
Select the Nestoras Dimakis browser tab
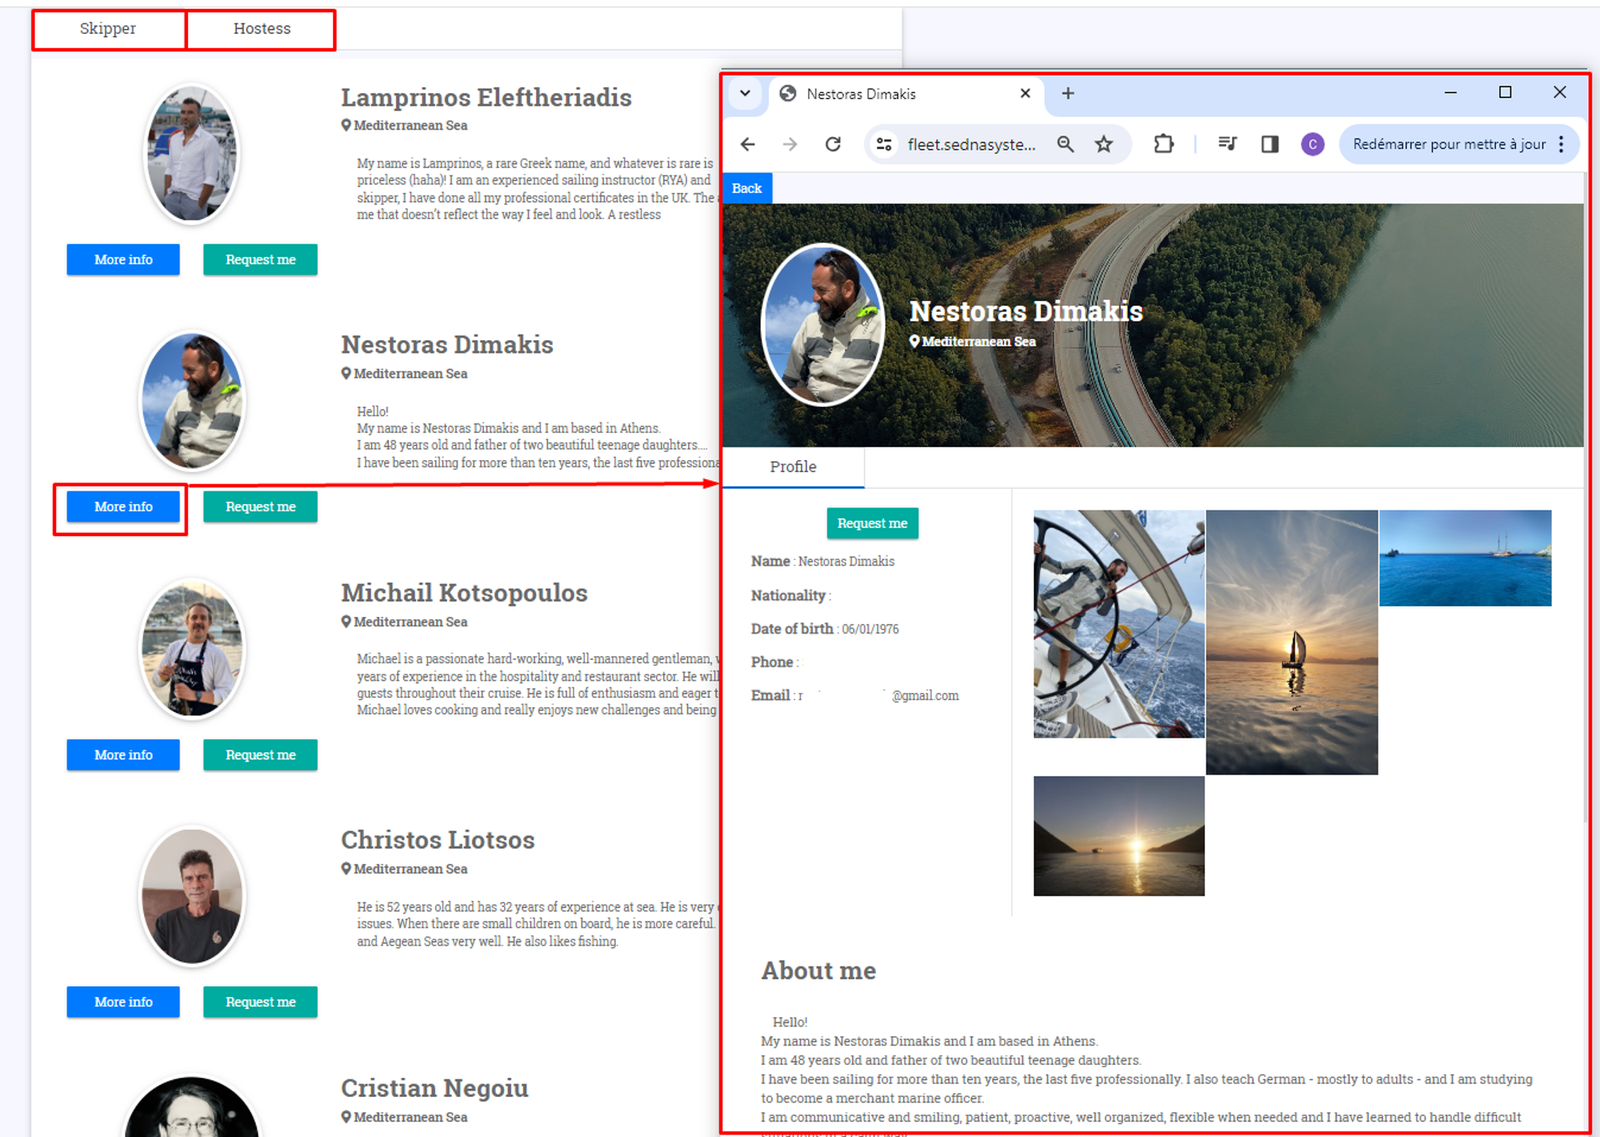pyautogui.click(x=905, y=94)
